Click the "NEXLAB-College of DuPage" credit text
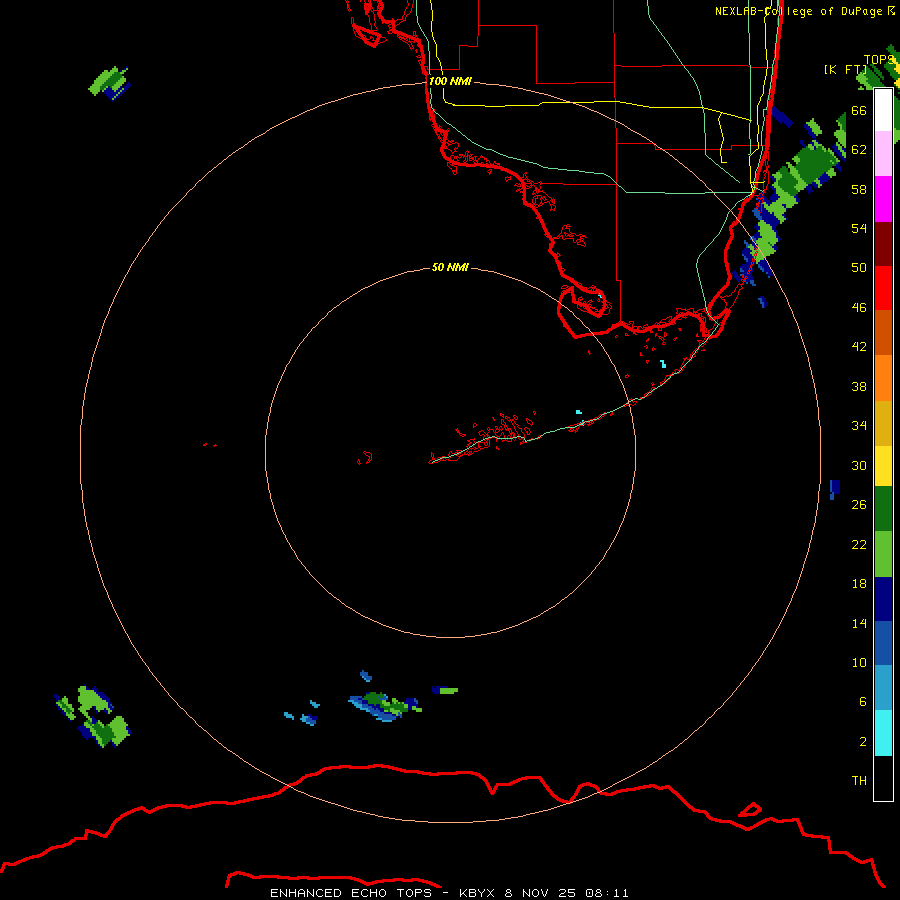Viewport: 900px width, 900px height. (x=798, y=11)
